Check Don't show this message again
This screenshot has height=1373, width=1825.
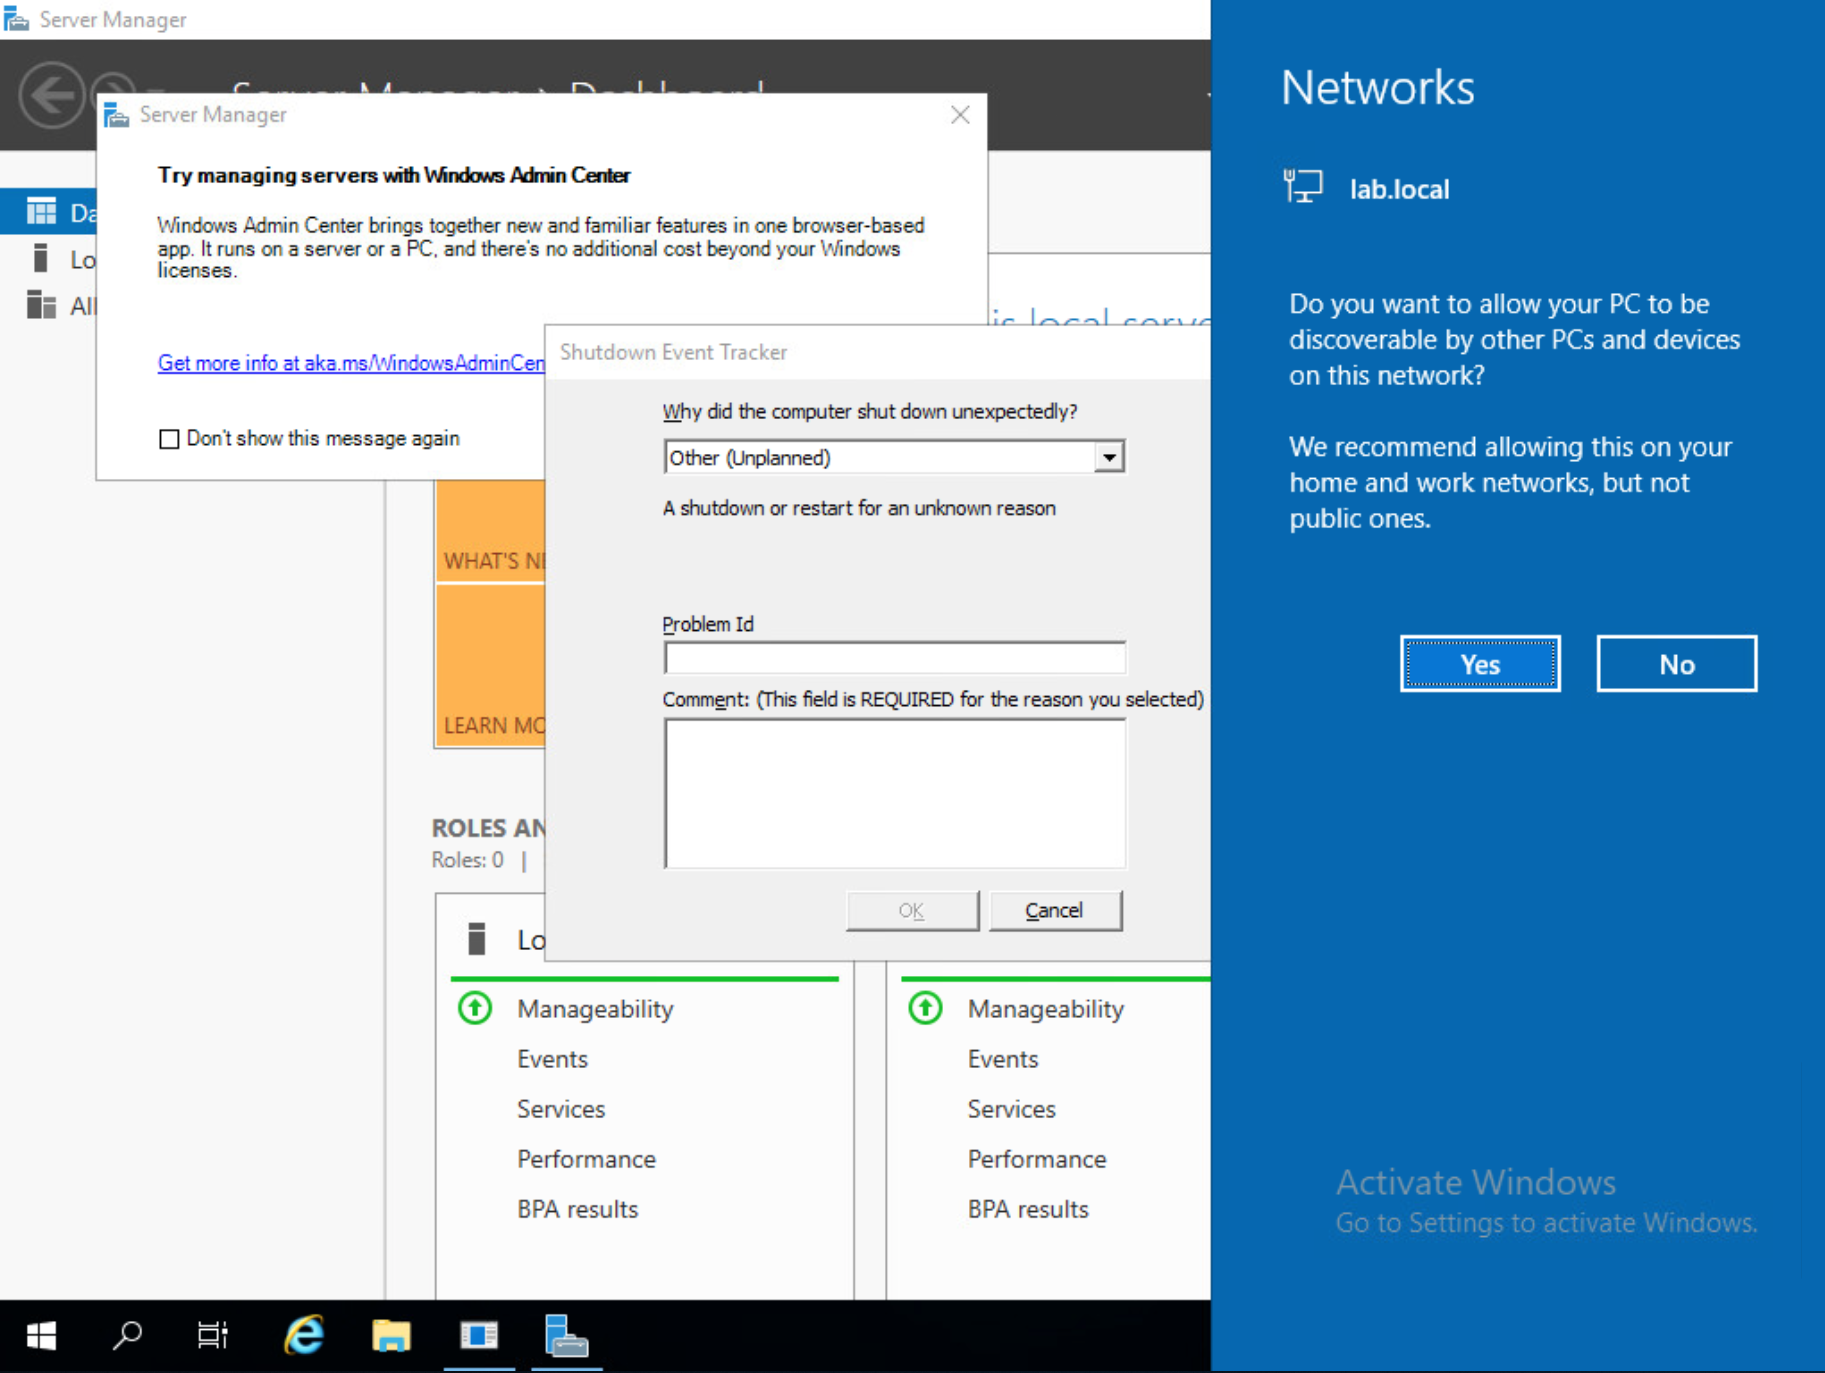(x=169, y=439)
